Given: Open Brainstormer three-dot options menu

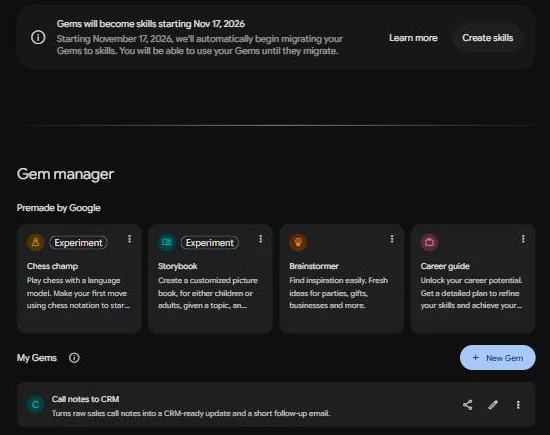Looking at the screenshot, I should (392, 239).
